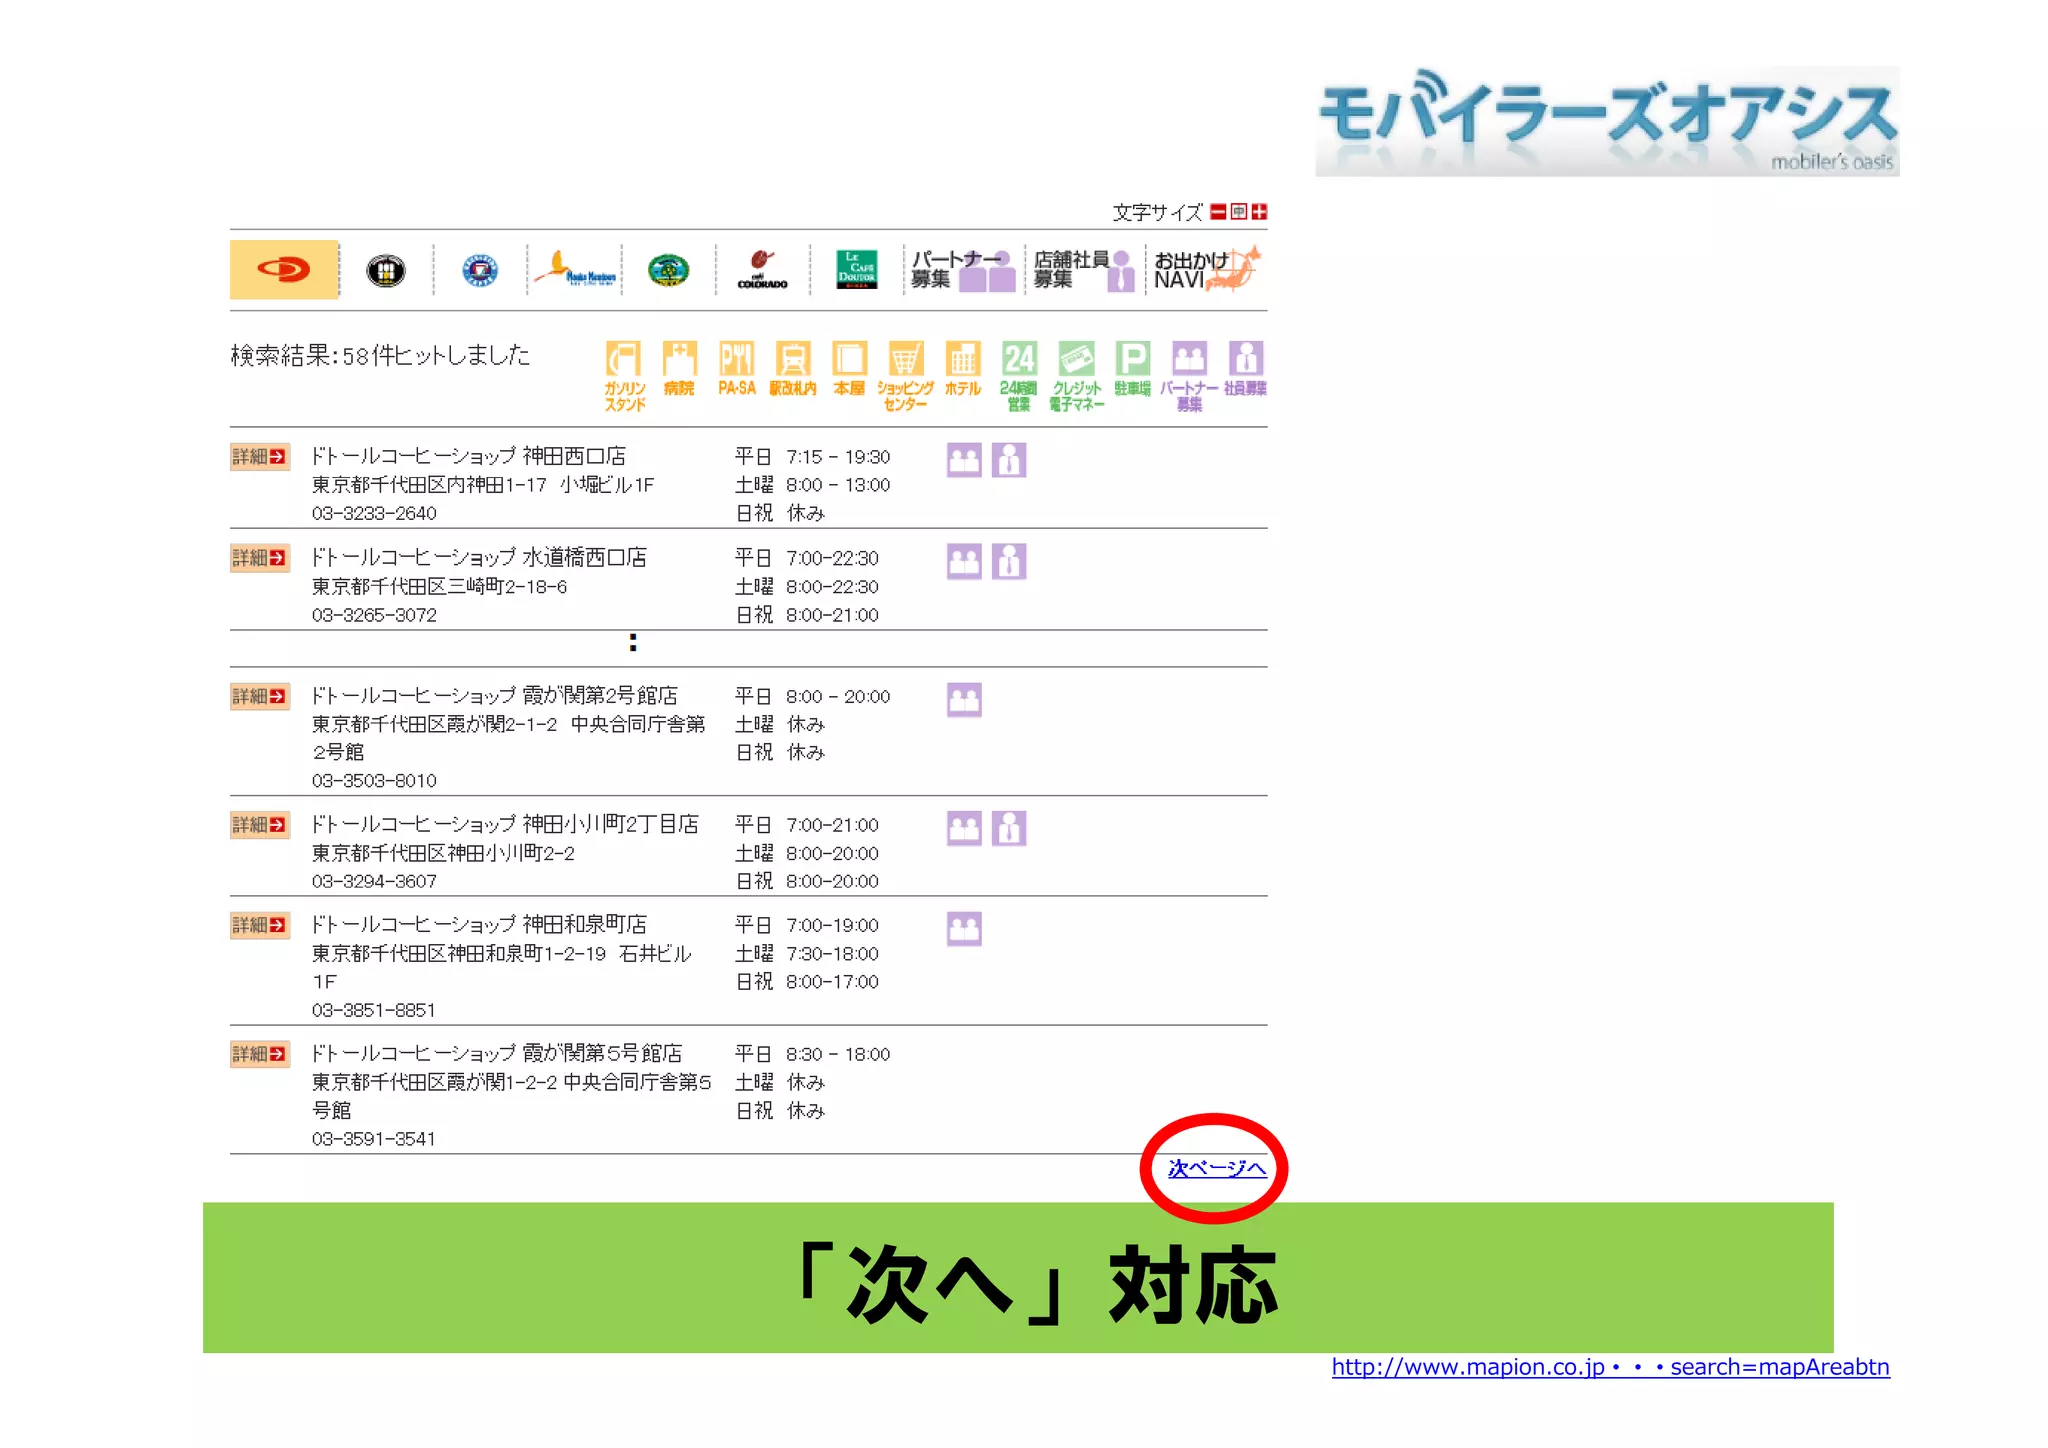The height and width of the screenshot is (1448, 2048).
Task: Select the green oval logo brand tab
Action: (668, 270)
